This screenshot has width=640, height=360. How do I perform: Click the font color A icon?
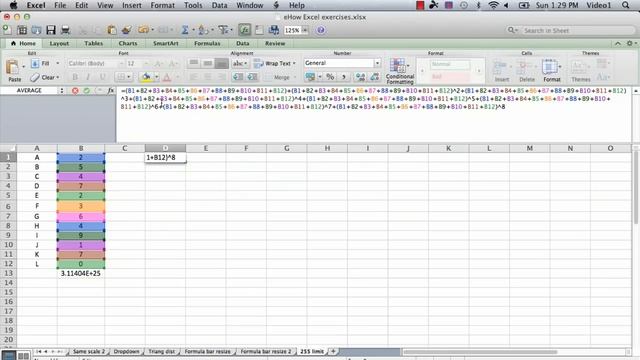[x=167, y=77]
